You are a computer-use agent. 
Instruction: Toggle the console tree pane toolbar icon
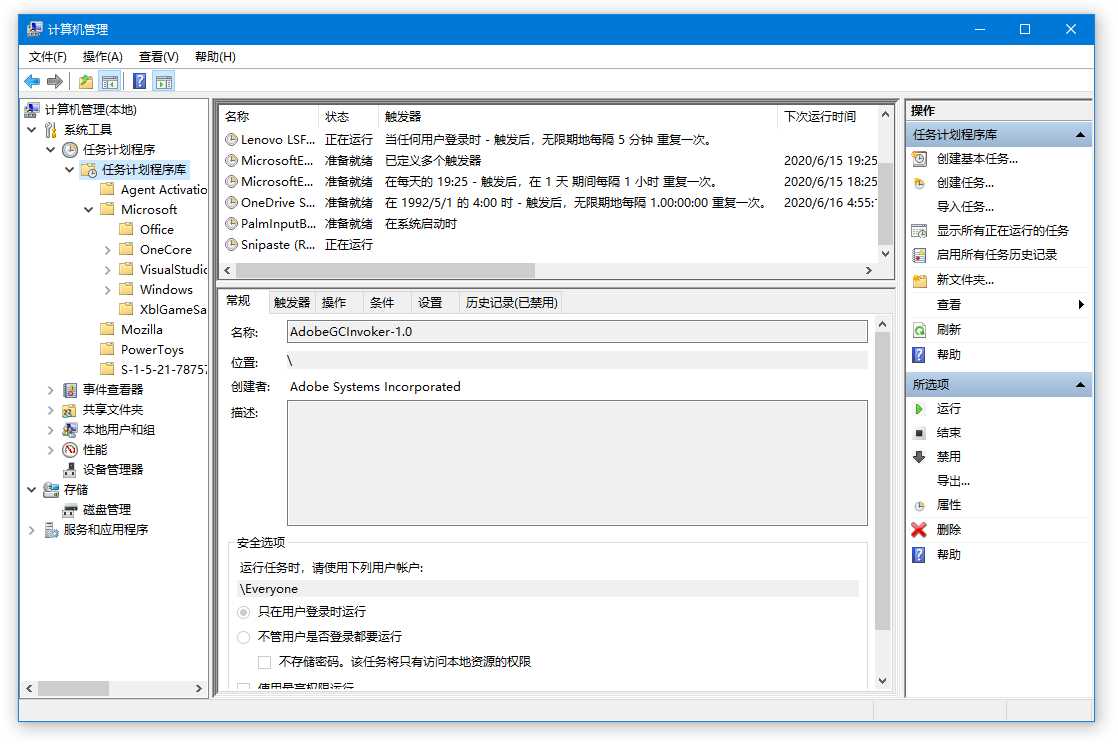point(110,81)
